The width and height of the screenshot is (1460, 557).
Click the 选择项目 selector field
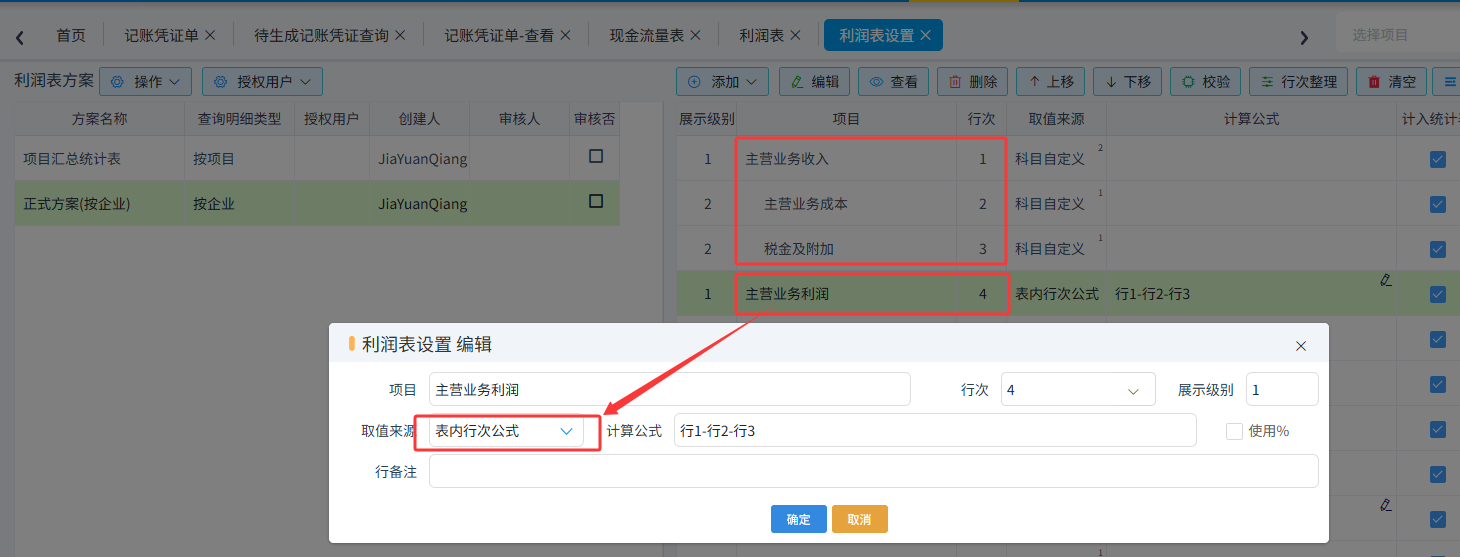coord(1398,35)
